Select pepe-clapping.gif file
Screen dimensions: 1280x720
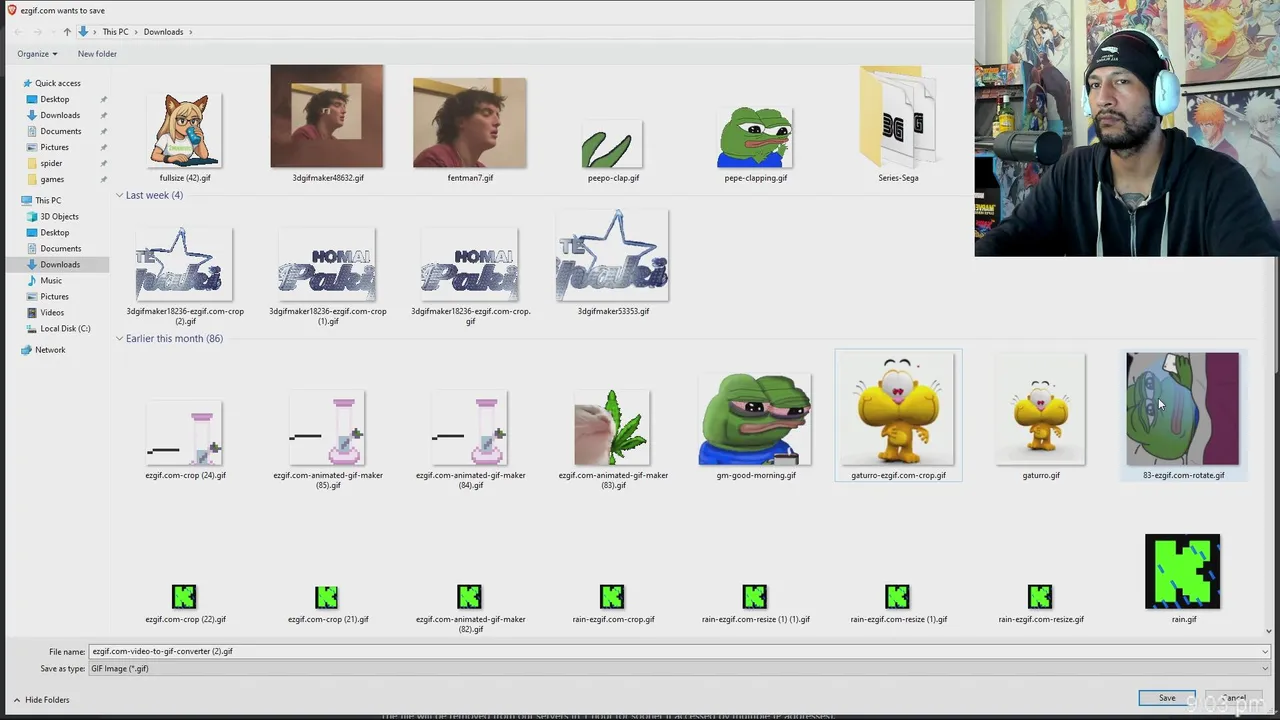coord(755,140)
